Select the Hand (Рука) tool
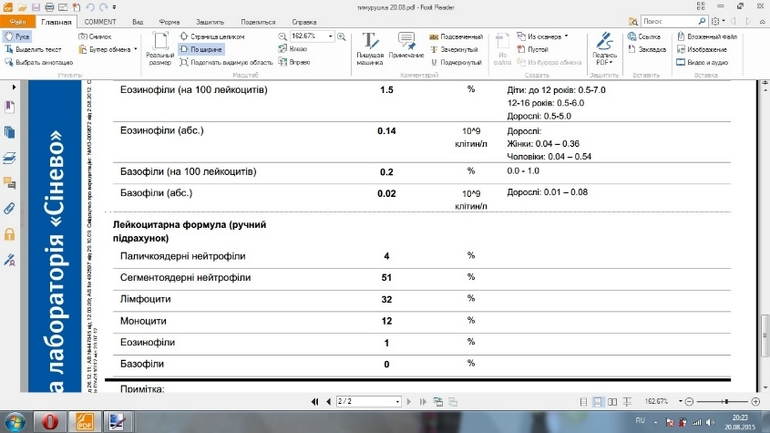The height and width of the screenshot is (433, 770). coord(17,36)
